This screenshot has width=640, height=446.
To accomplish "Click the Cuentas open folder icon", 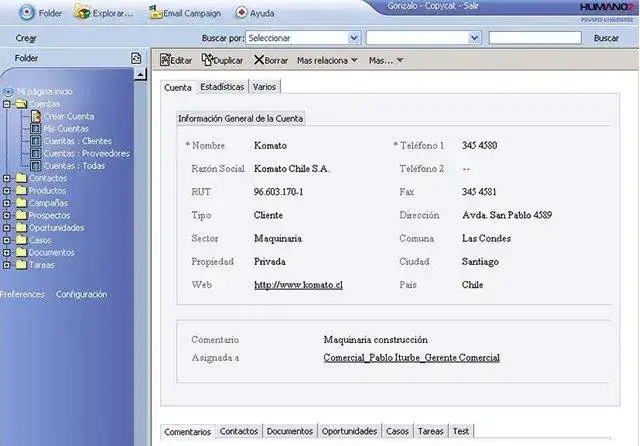I will [21, 104].
